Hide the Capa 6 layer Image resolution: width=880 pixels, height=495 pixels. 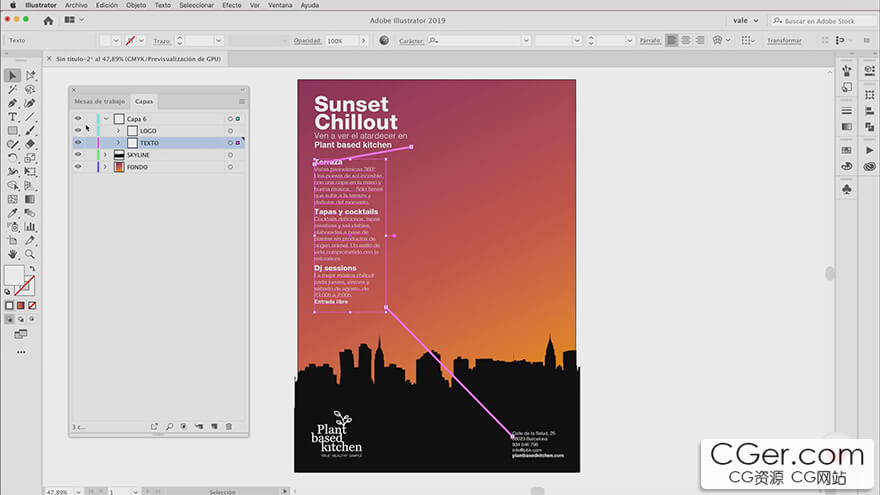coord(78,118)
